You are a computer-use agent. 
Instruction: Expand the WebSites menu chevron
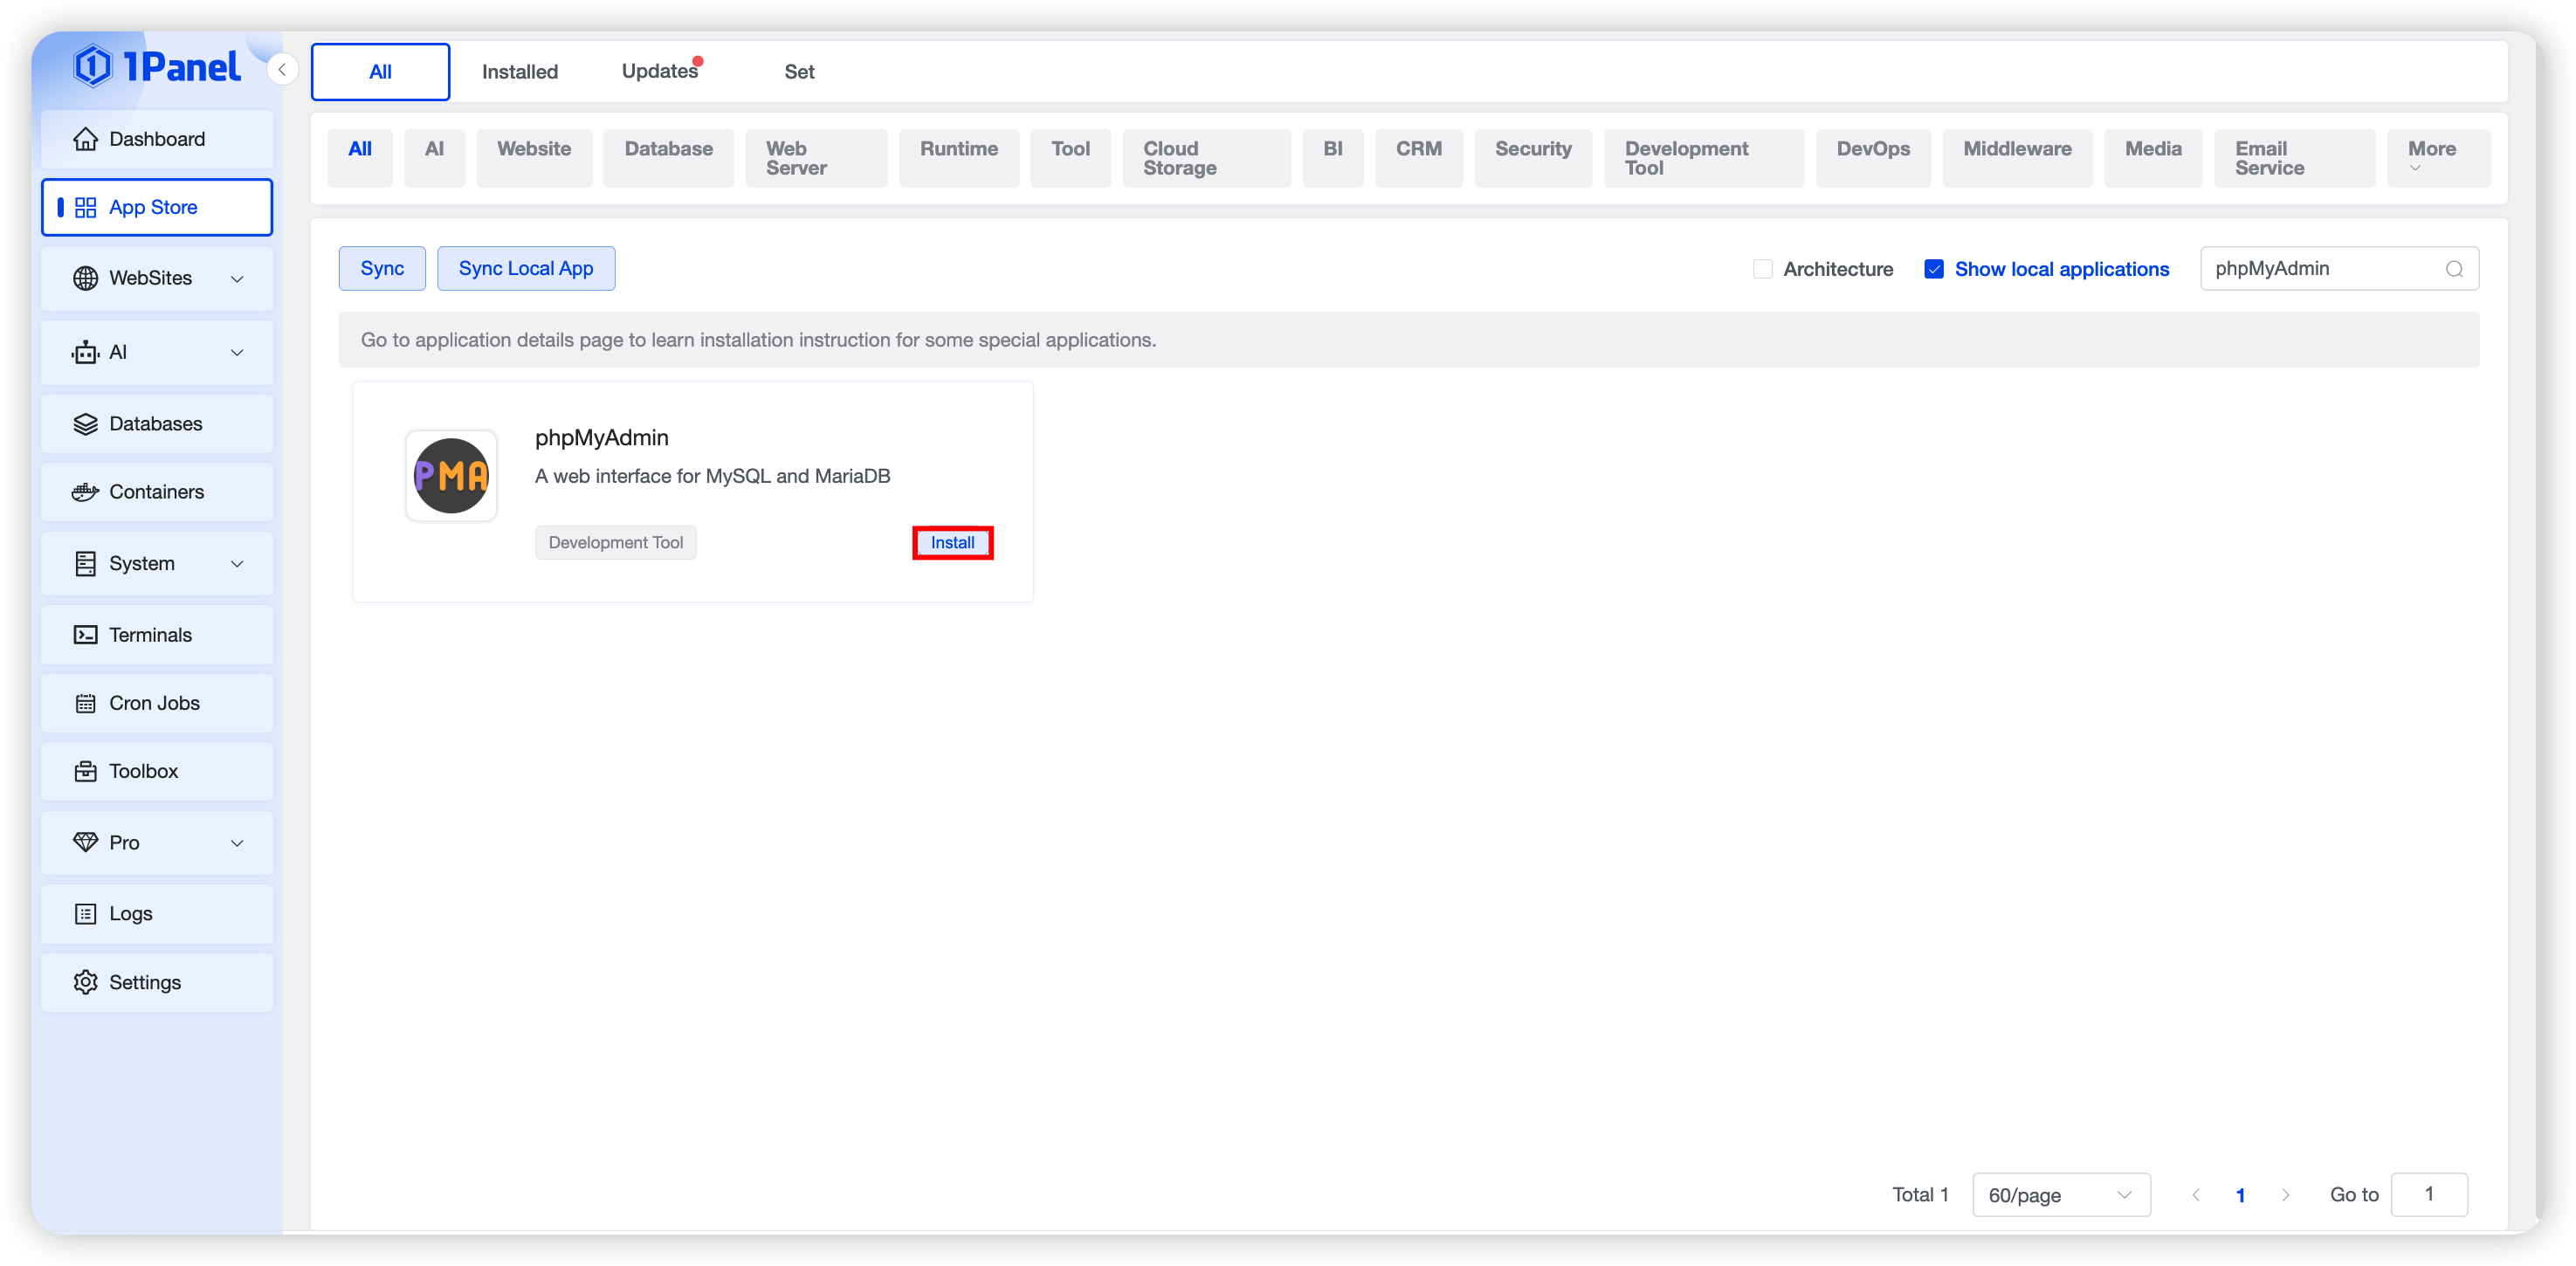pyautogui.click(x=237, y=279)
